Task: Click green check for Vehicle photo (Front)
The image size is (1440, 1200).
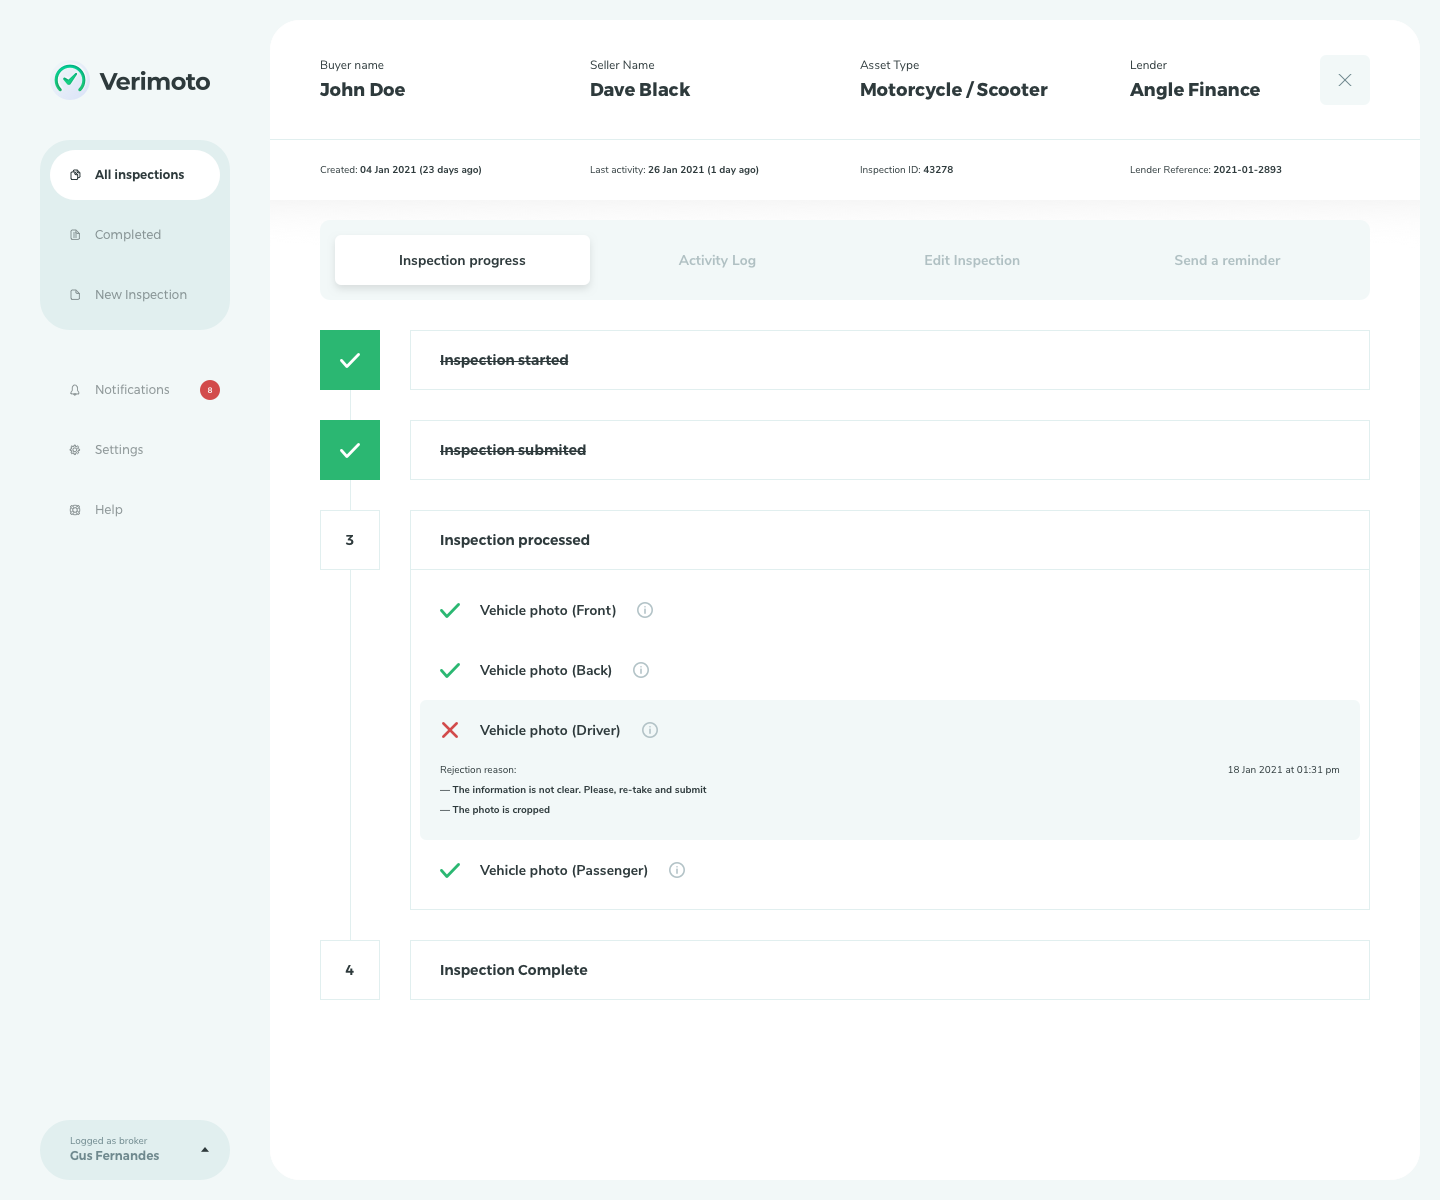Action: pos(450,610)
